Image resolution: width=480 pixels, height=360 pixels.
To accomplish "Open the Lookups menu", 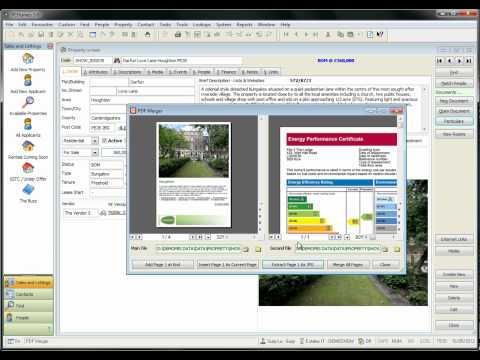I will (202, 25).
